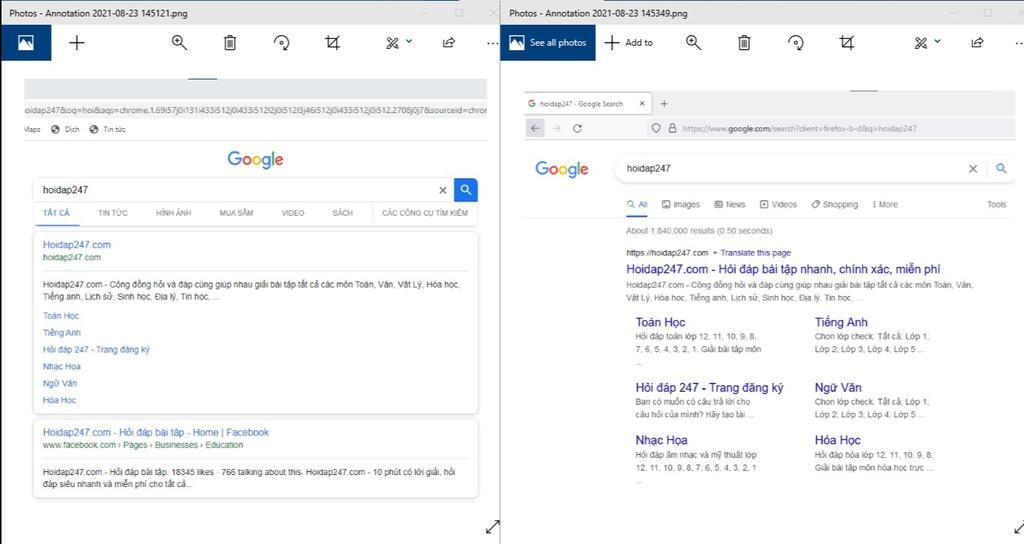Click Dịch bookmark in left browser bar

point(65,129)
